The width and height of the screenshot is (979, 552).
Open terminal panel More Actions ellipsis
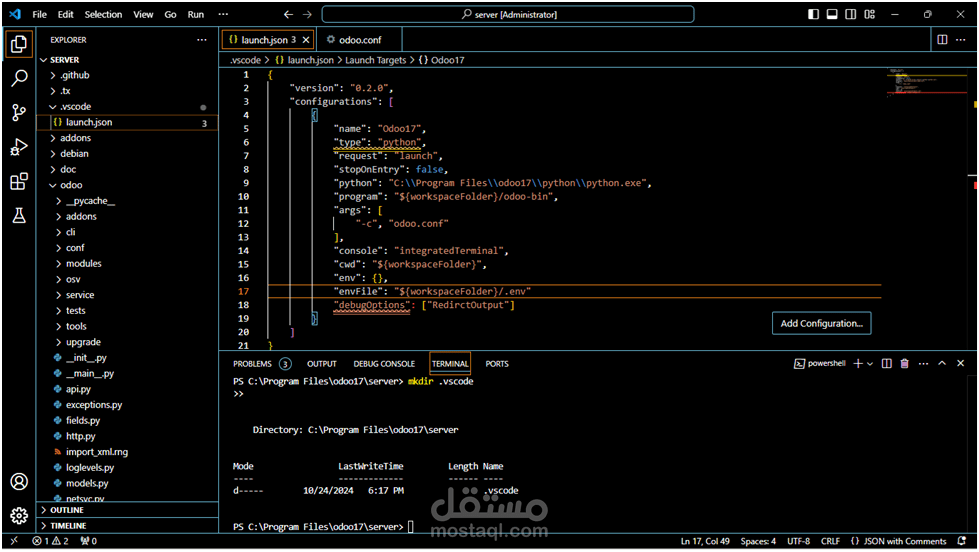(923, 363)
